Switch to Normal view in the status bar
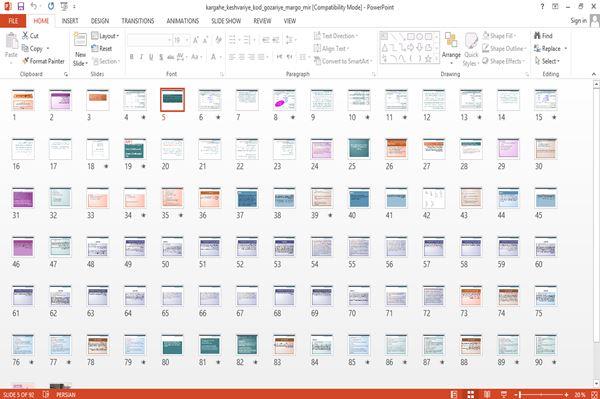This screenshot has width=600, height=399. (x=454, y=394)
